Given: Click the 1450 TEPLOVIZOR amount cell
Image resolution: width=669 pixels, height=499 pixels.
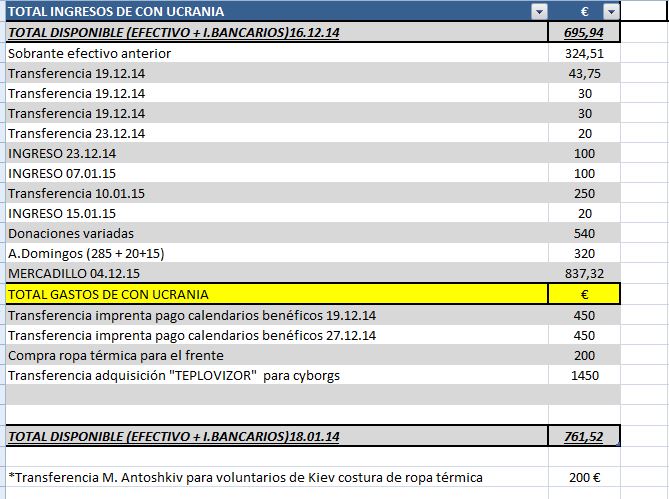Looking at the screenshot, I should click(x=584, y=375).
